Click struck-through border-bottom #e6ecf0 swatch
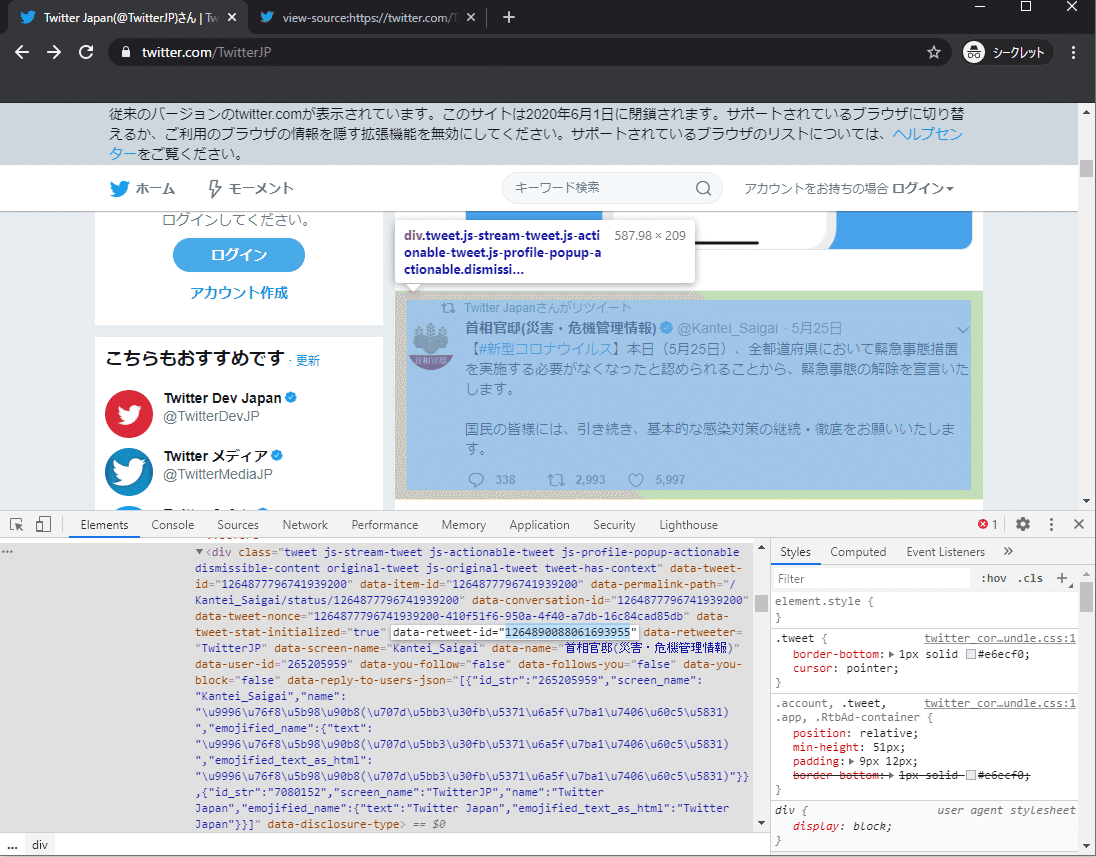 coord(970,775)
